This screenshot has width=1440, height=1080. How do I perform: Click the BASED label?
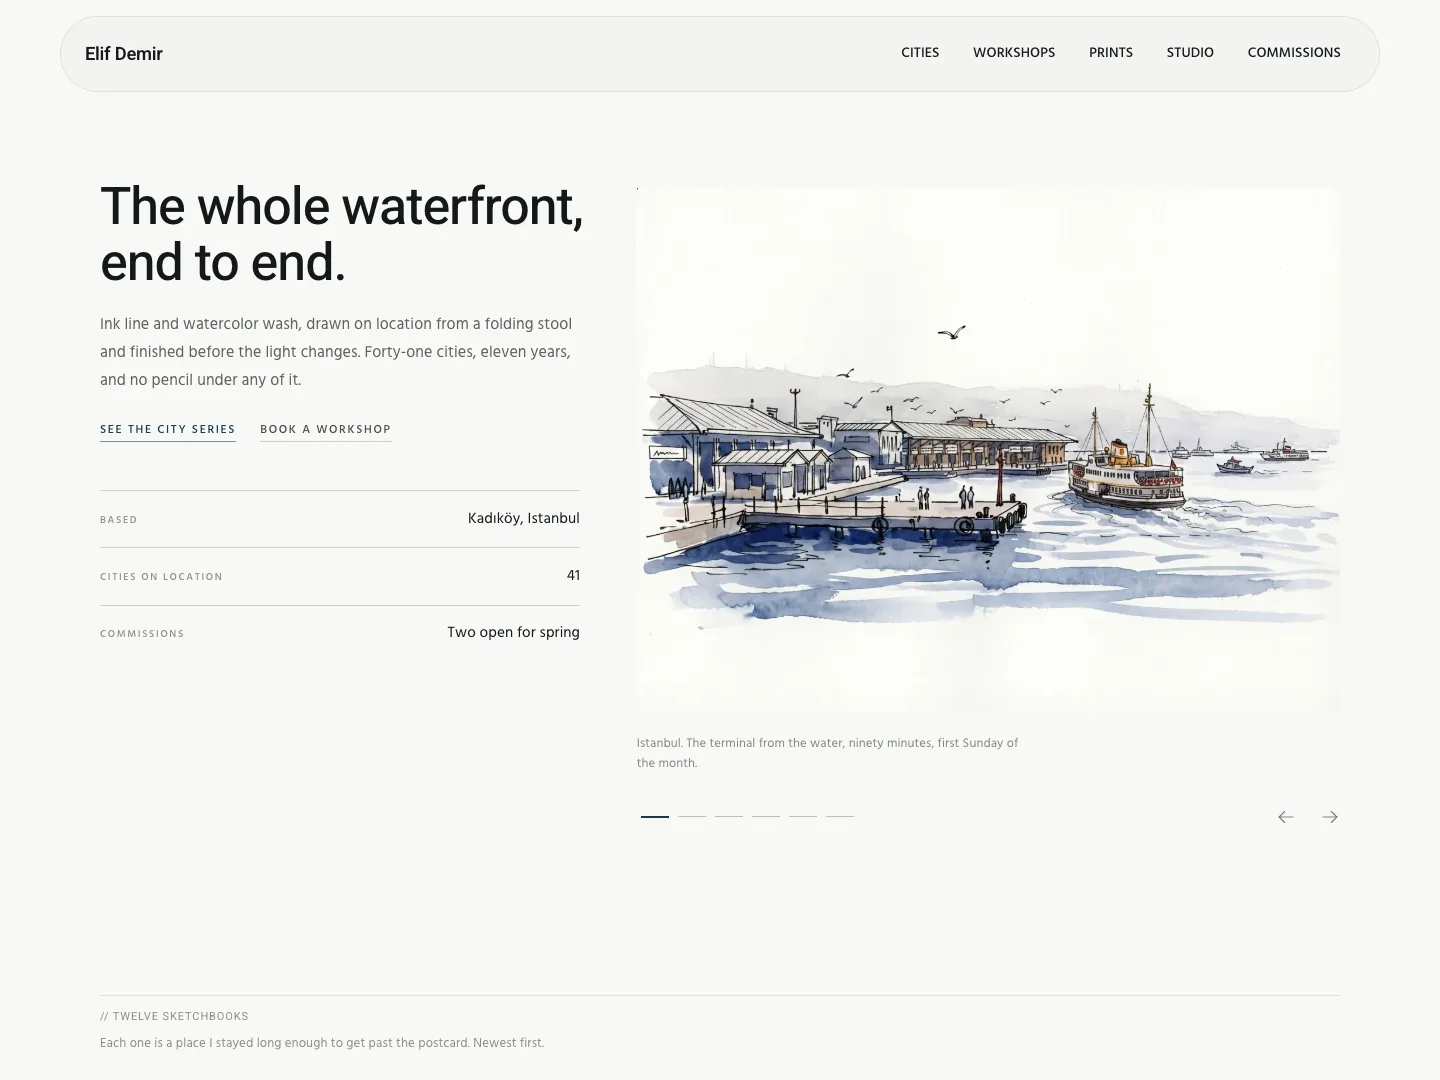click(x=119, y=520)
